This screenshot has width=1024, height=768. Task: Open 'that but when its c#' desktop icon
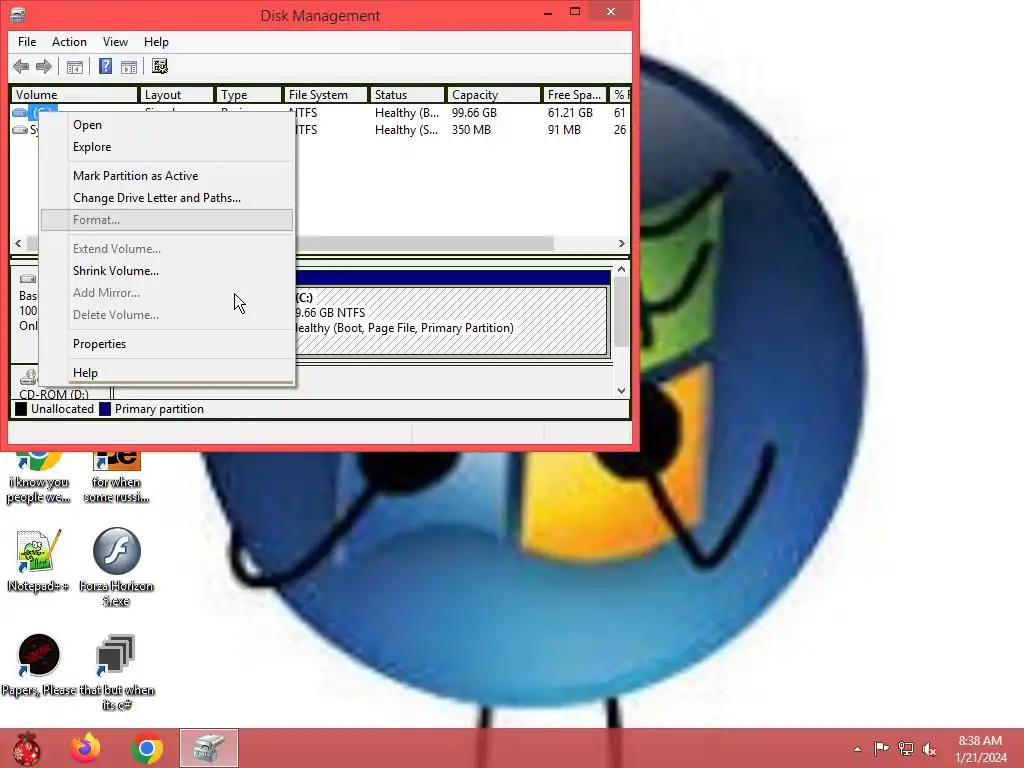[x=116, y=673]
